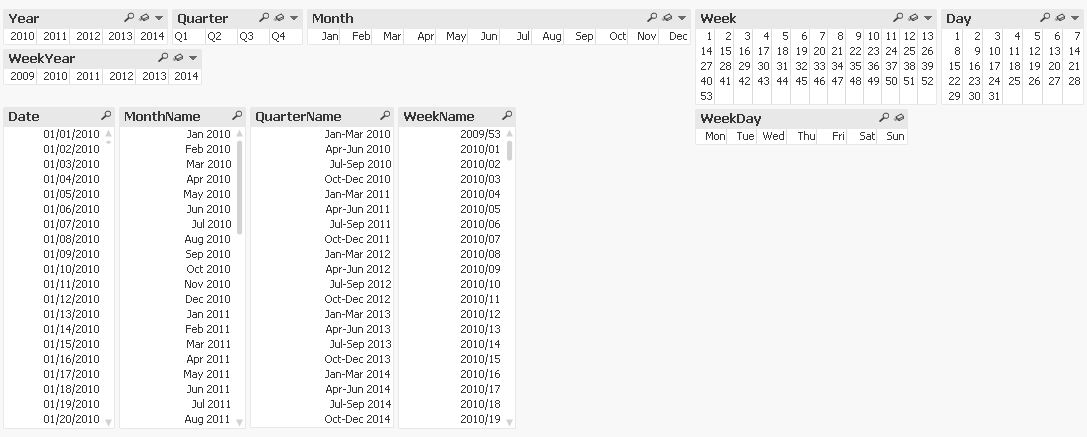This screenshot has width=1087, height=437.
Task: Select Q3 in the Quarter list
Action: (246, 36)
